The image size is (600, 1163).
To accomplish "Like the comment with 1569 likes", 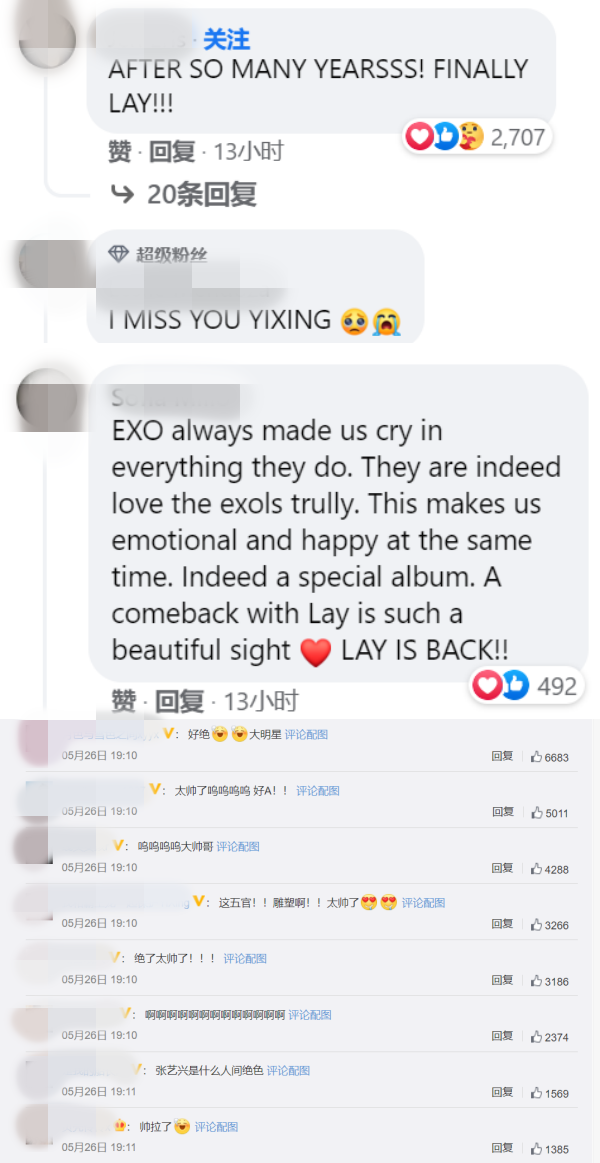I will click(537, 1093).
